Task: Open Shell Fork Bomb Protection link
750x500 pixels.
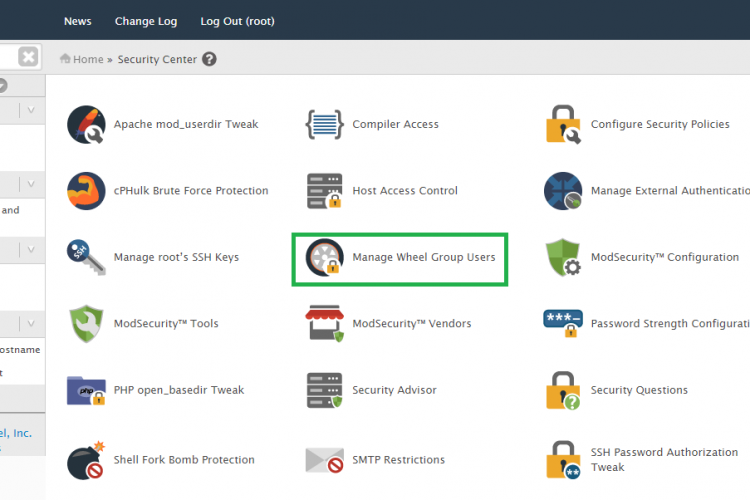Action: 184,460
